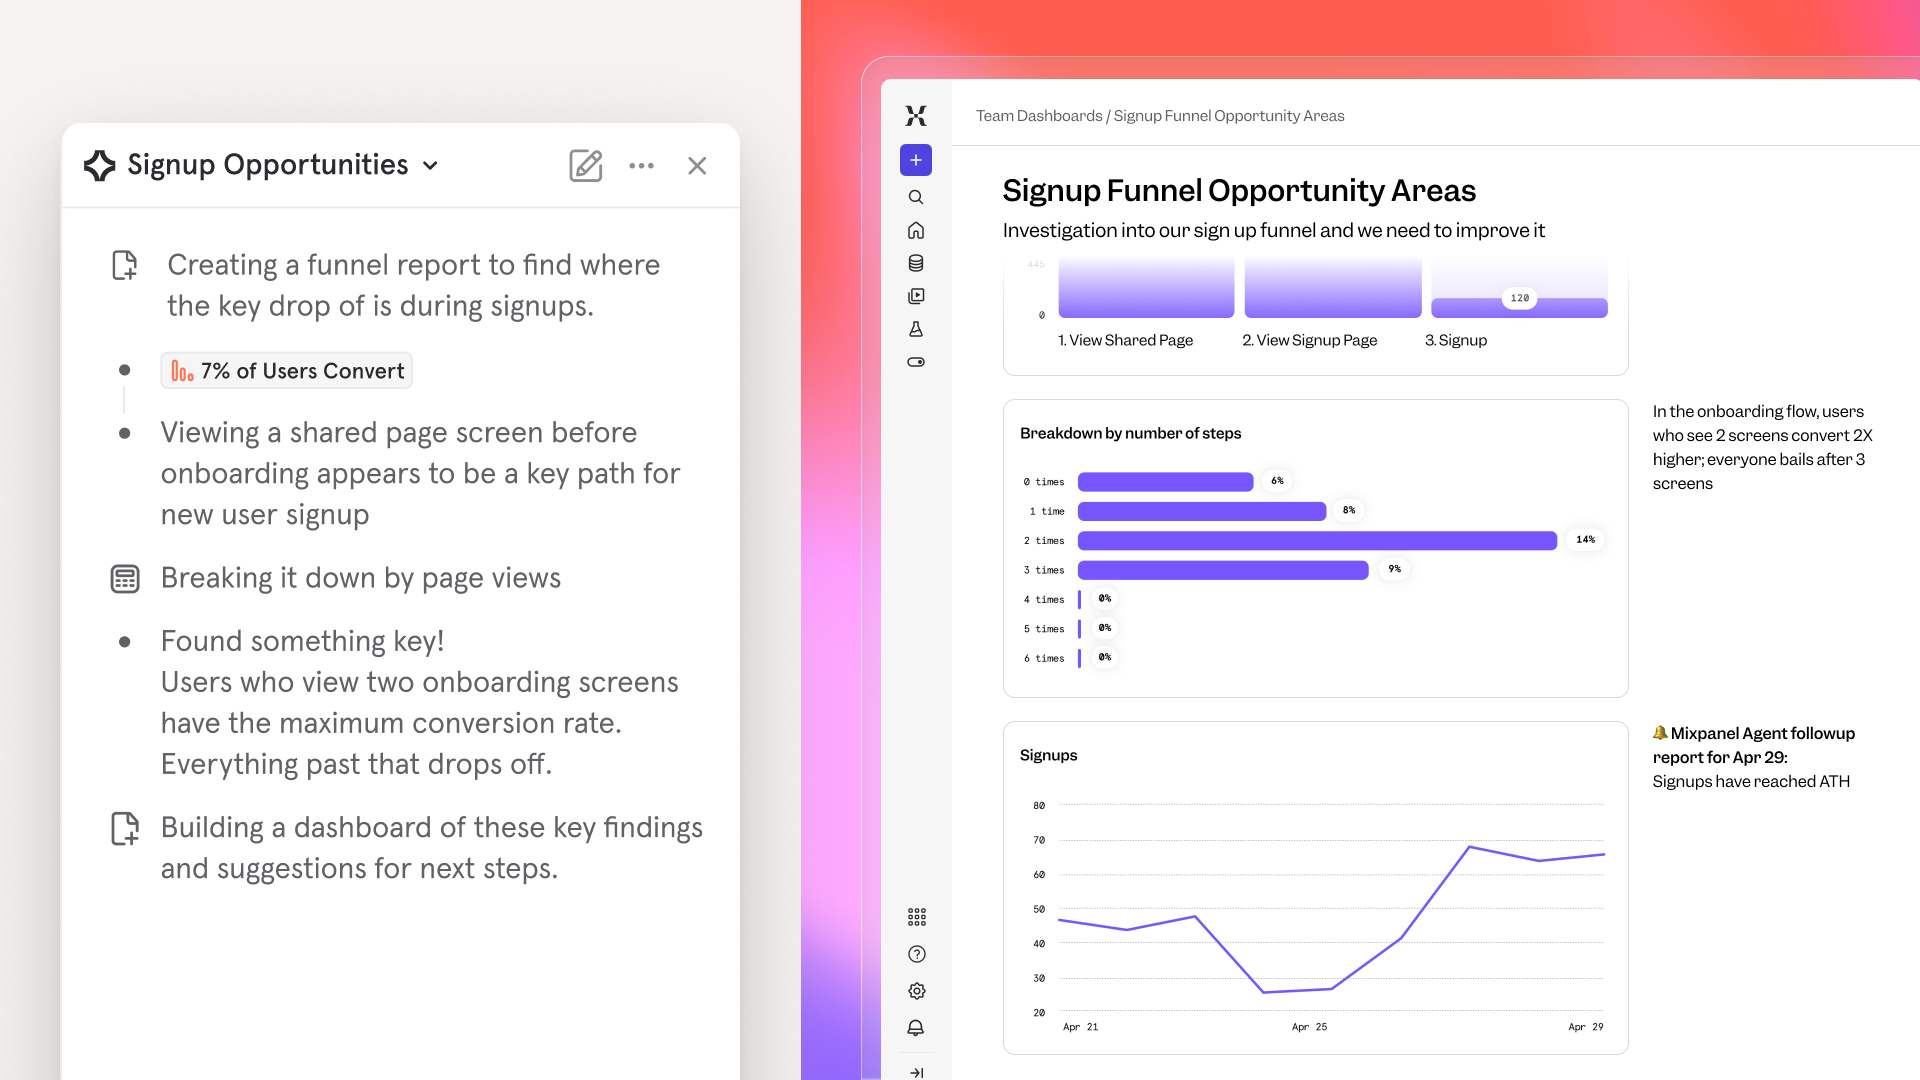Open the help question mark icon
This screenshot has height=1080, width=1920.
tap(917, 954)
